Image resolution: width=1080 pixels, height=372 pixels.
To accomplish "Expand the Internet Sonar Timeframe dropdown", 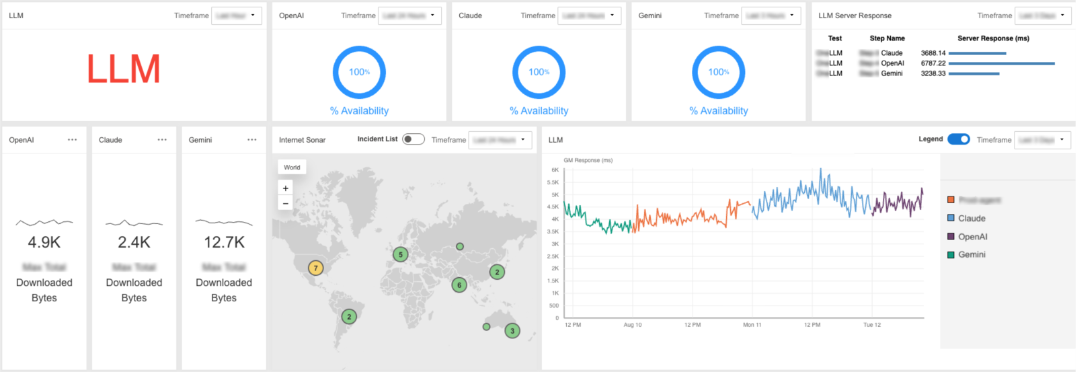I will pos(500,140).
